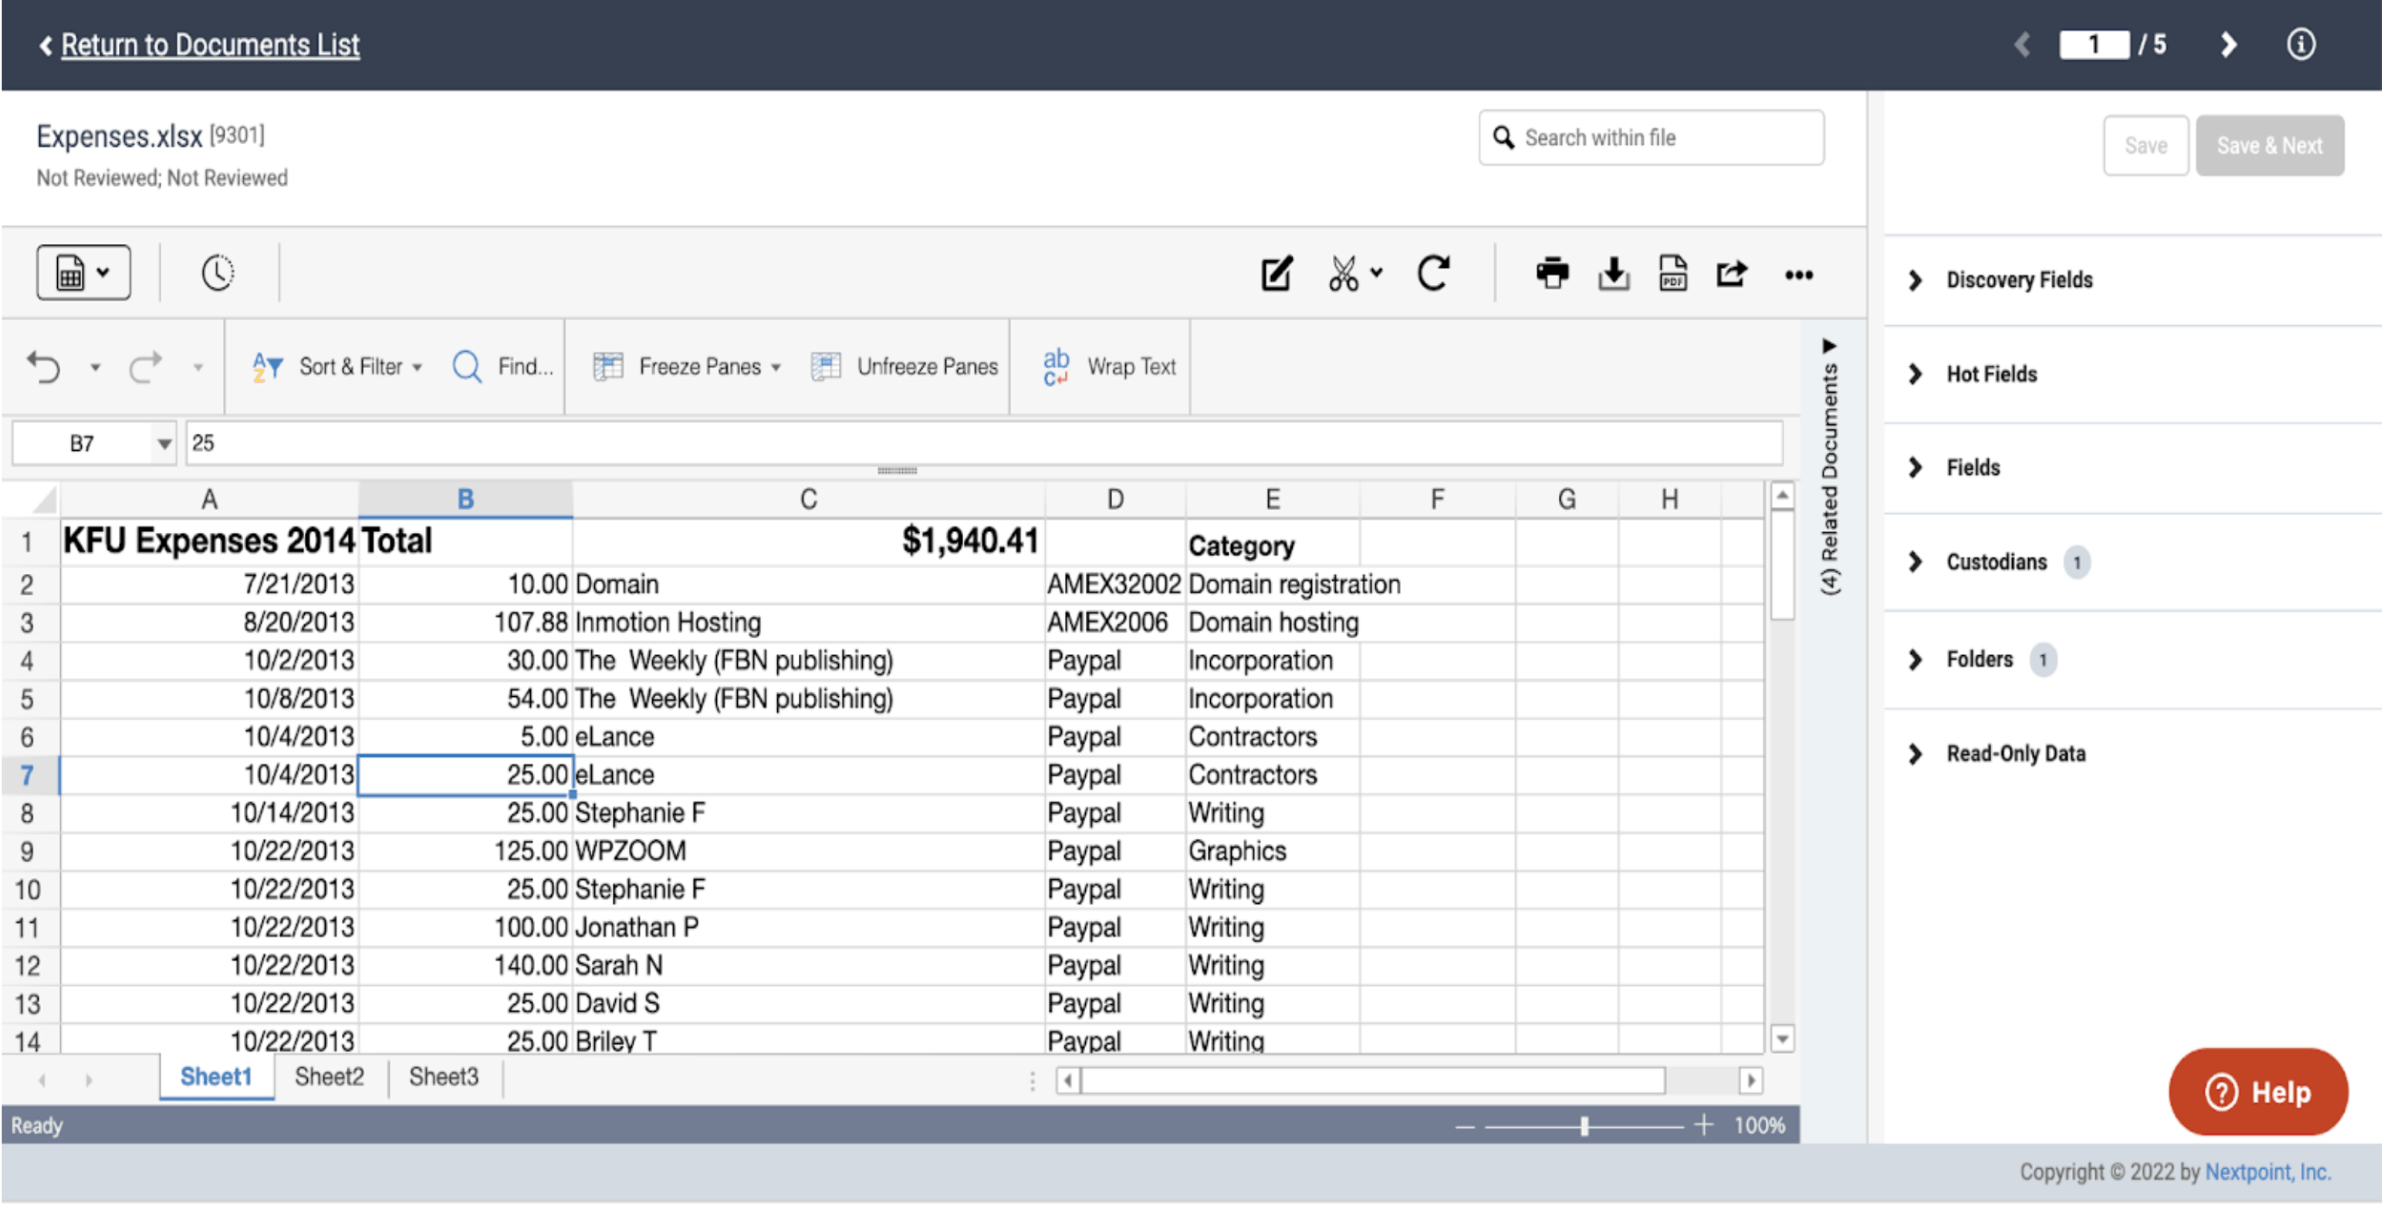Select the Sheet3 tab

(444, 1077)
